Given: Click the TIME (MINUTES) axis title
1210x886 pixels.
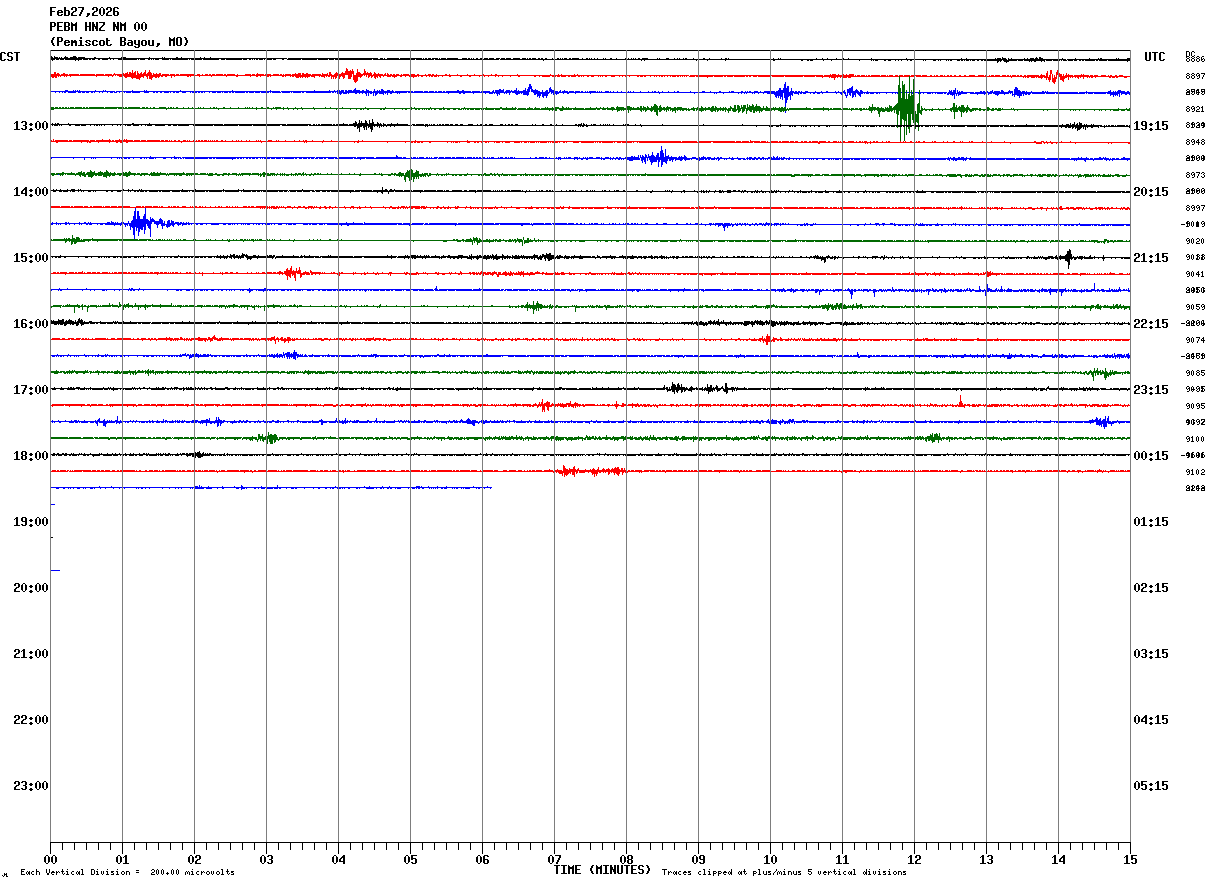Looking at the screenshot, I should (602, 870).
